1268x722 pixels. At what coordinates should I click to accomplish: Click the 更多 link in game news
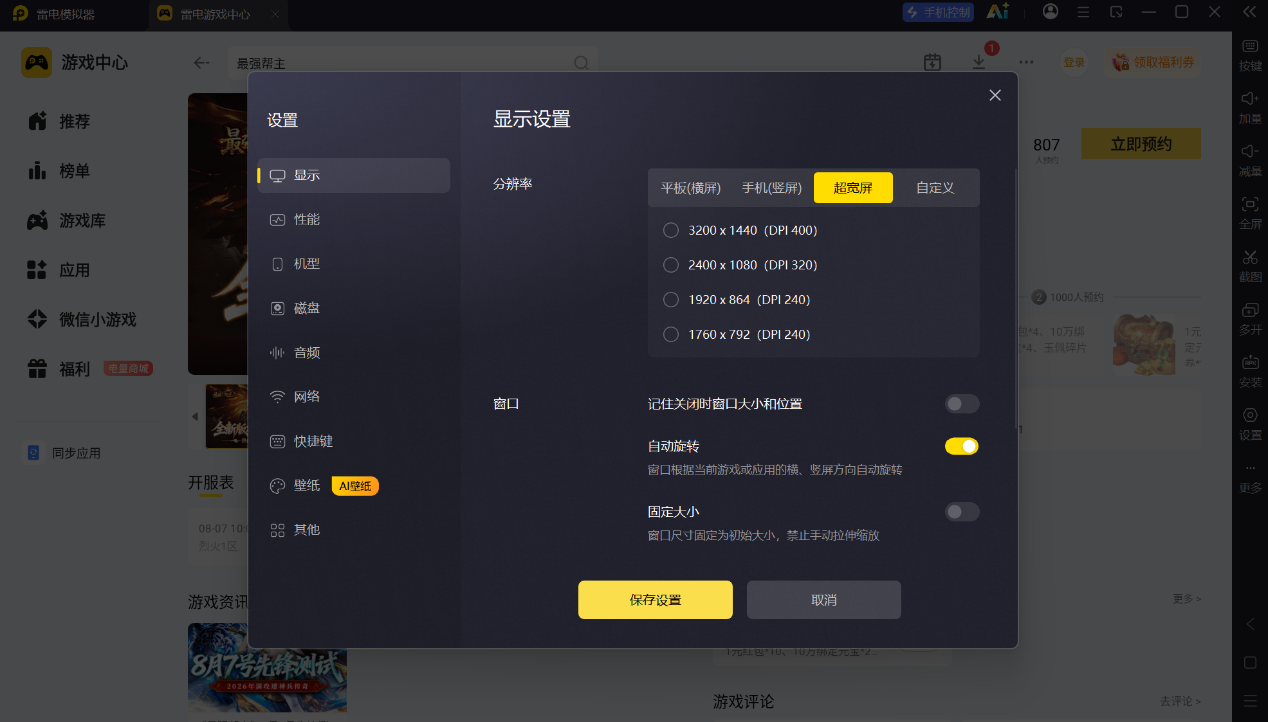pyautogui.click(x=1187, y=599)
